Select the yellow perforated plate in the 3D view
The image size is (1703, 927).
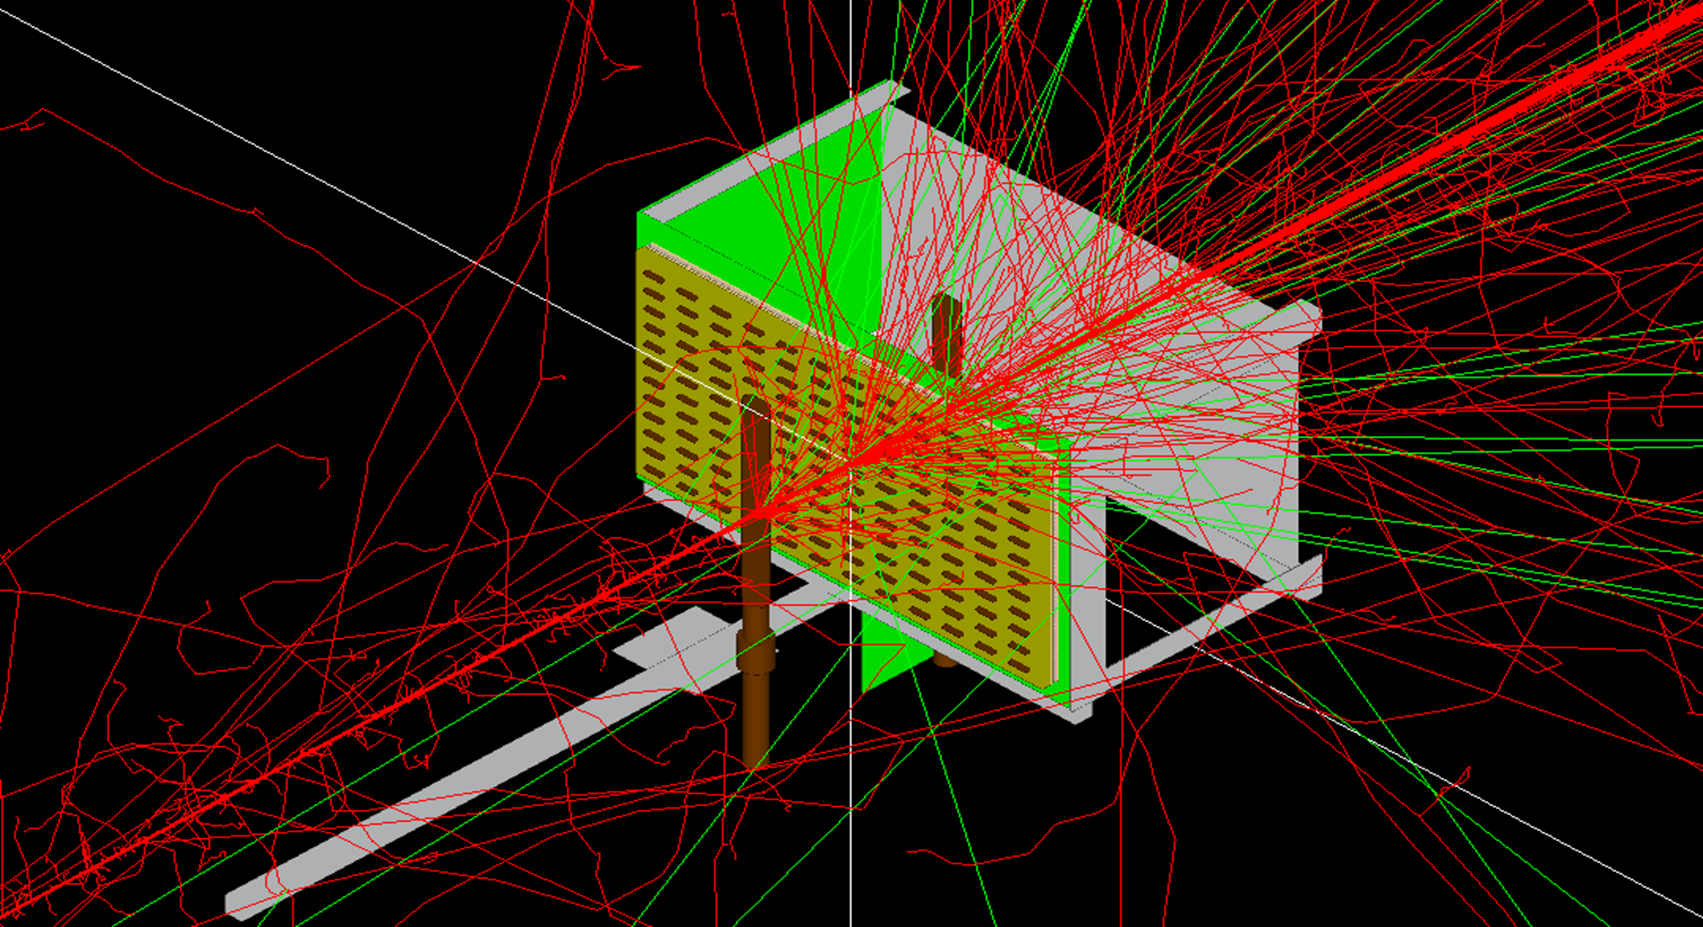pos(846,466)
